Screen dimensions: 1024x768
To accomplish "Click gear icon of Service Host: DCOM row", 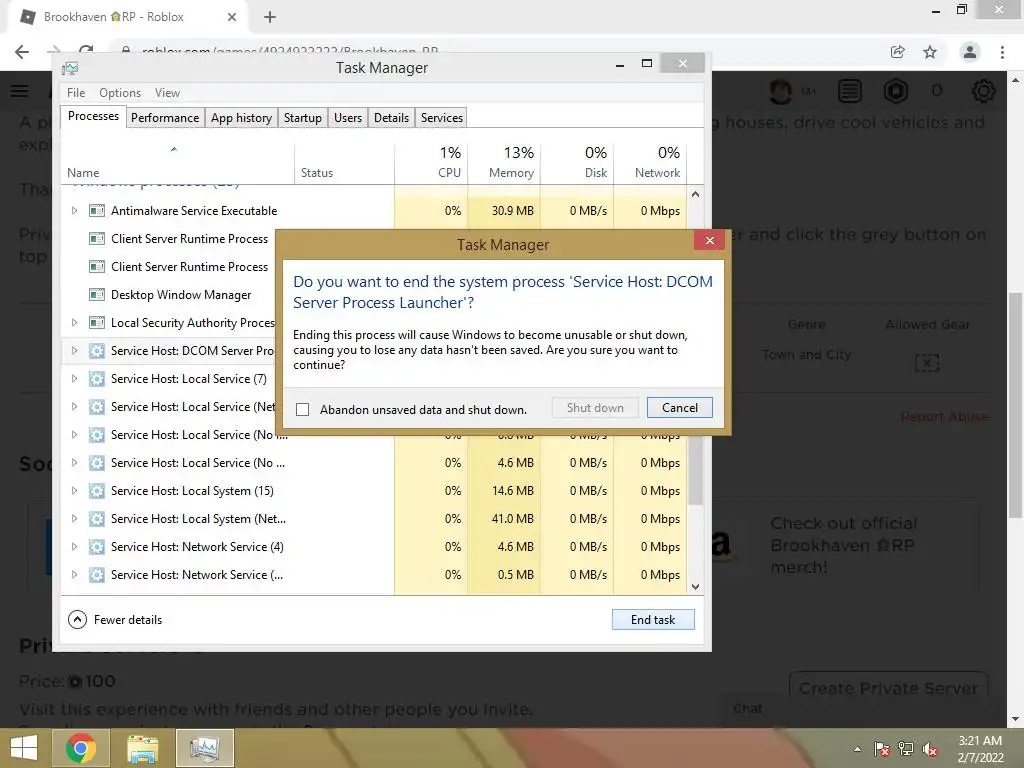I will pos(97,351).
